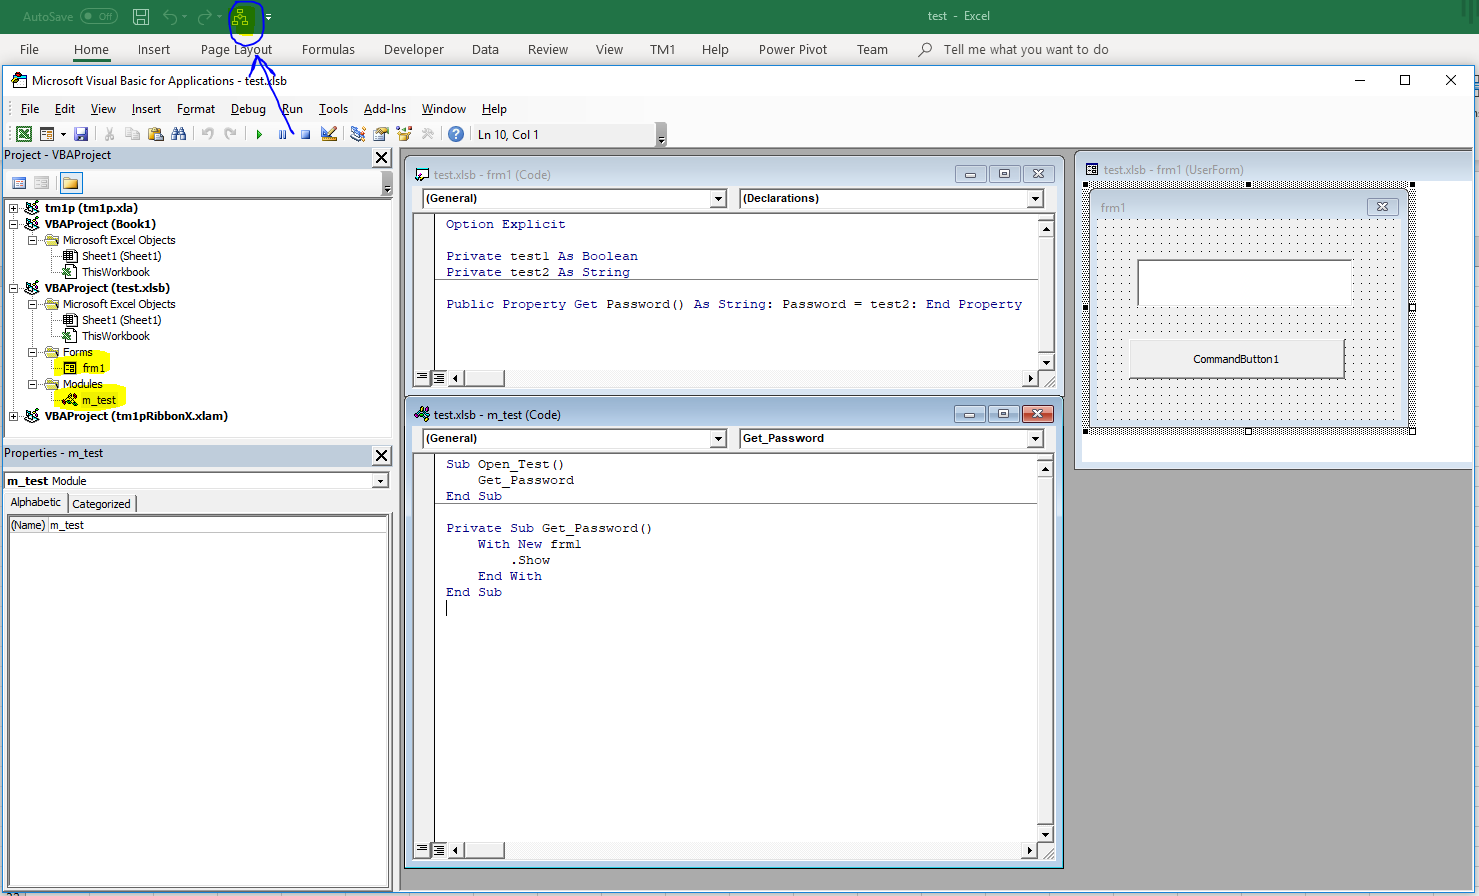Select ThisWorkbook under VBAProject (test.xlsb)
The width and height of the screenshot is (1479, 896).
(x=116, y=336)
